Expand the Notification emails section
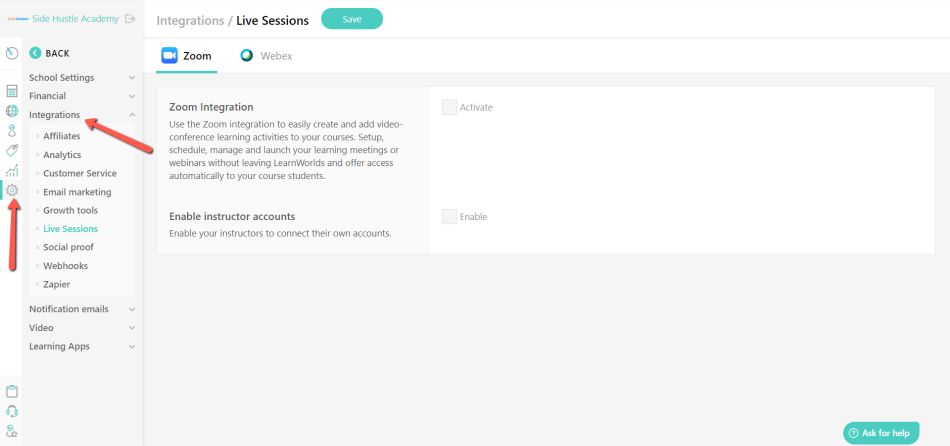 (x=82, y=309)
